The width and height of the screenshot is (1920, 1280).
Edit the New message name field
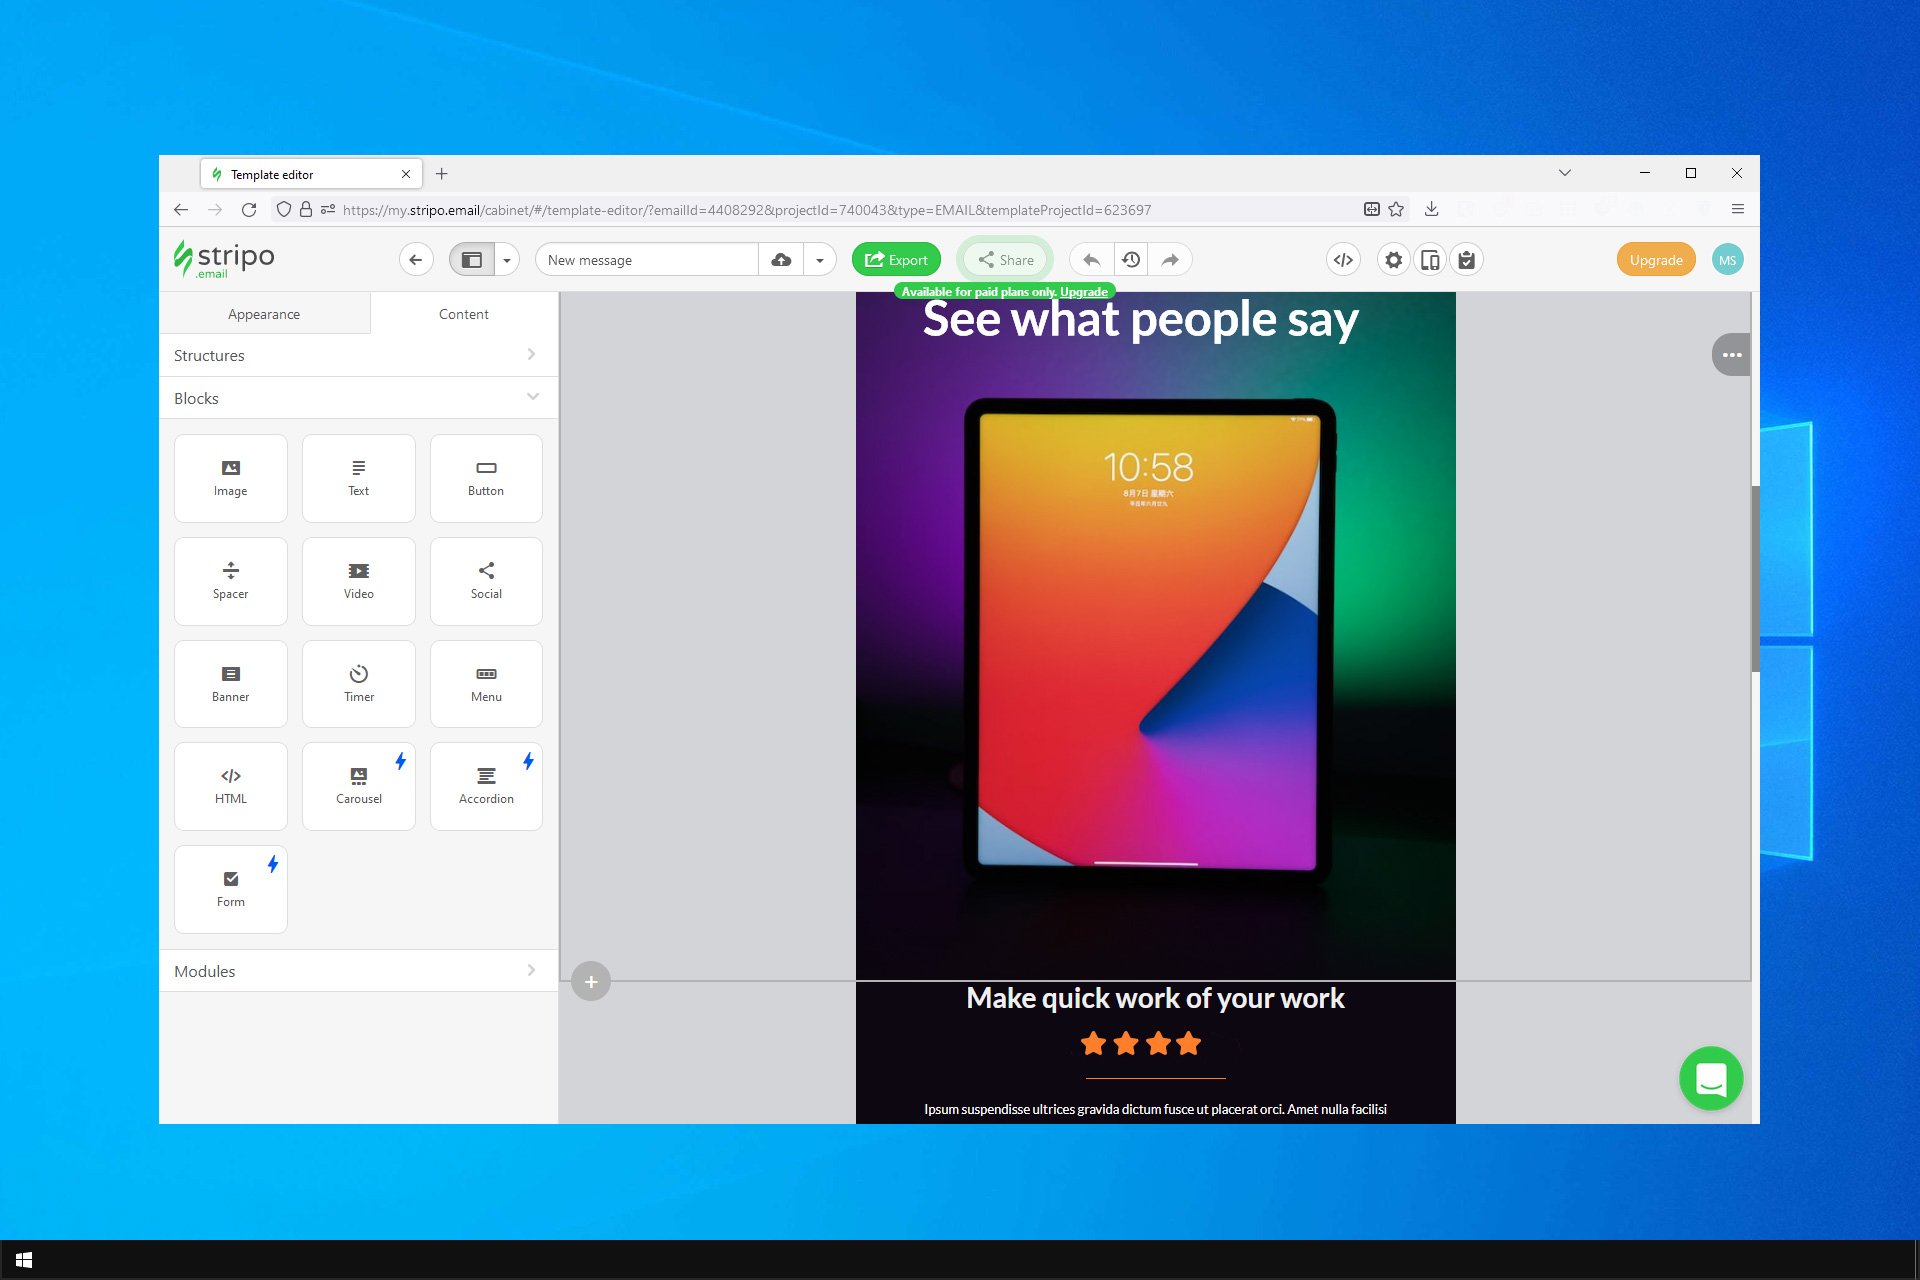[647, 260]
